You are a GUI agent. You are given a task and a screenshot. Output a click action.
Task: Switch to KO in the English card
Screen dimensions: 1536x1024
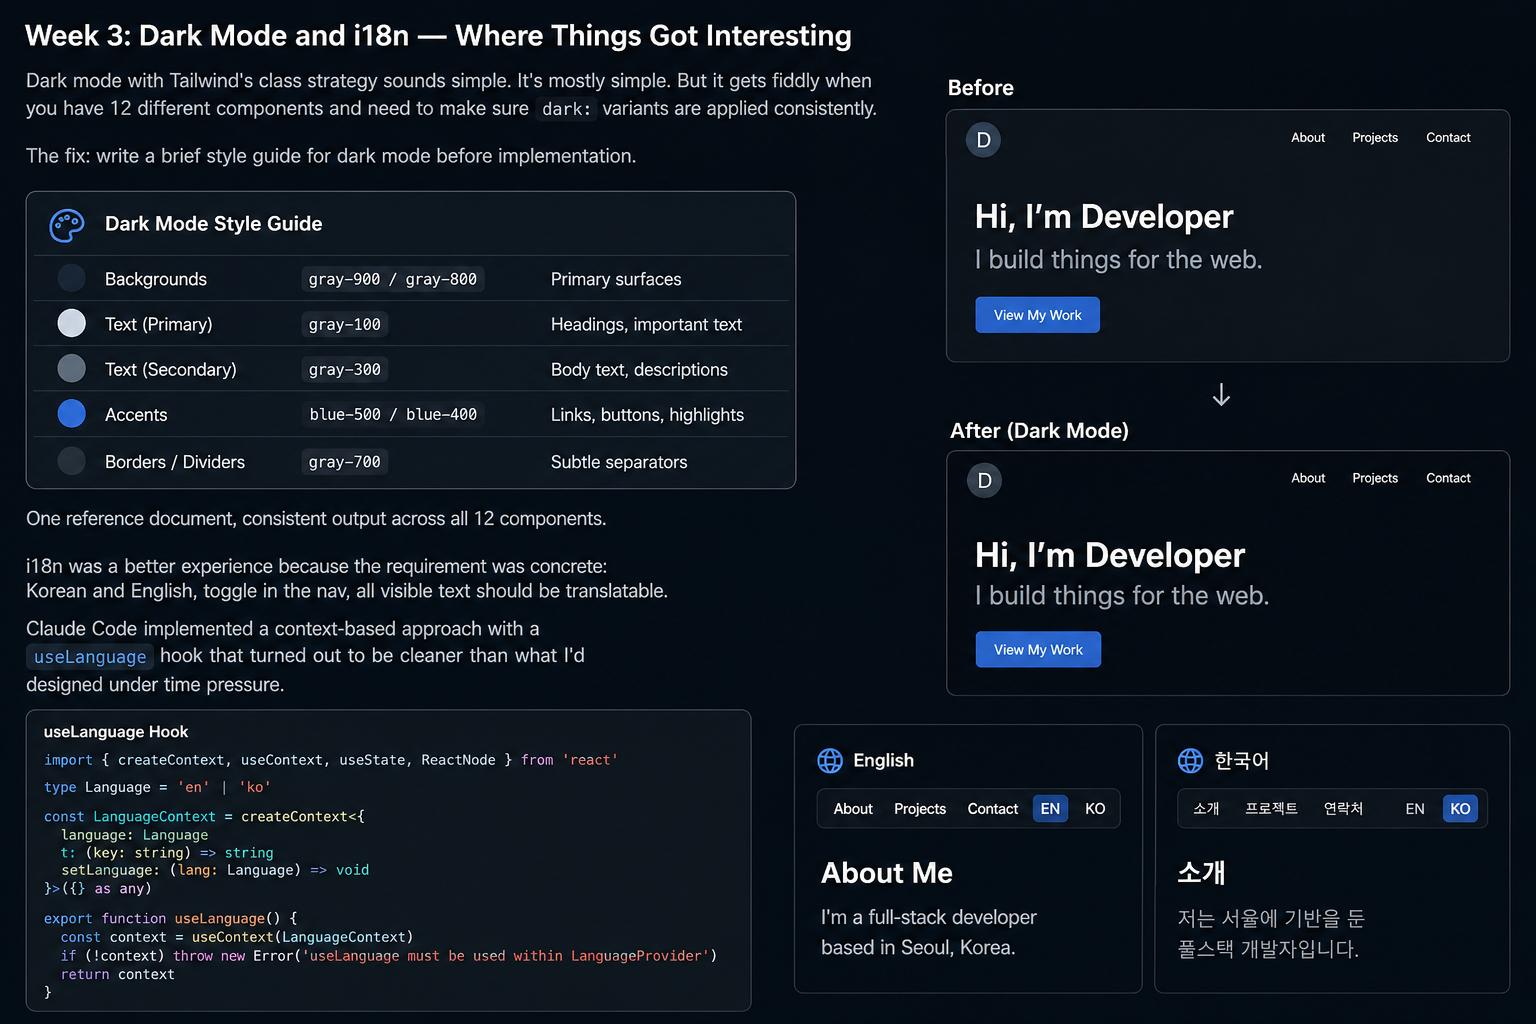click(x=1095, y=809)
